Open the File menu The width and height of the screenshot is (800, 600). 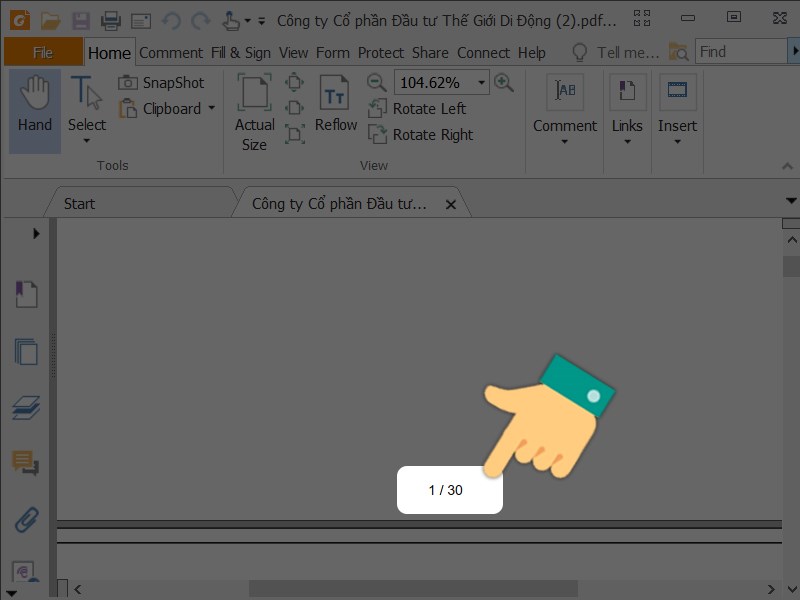tap(43, 52)
